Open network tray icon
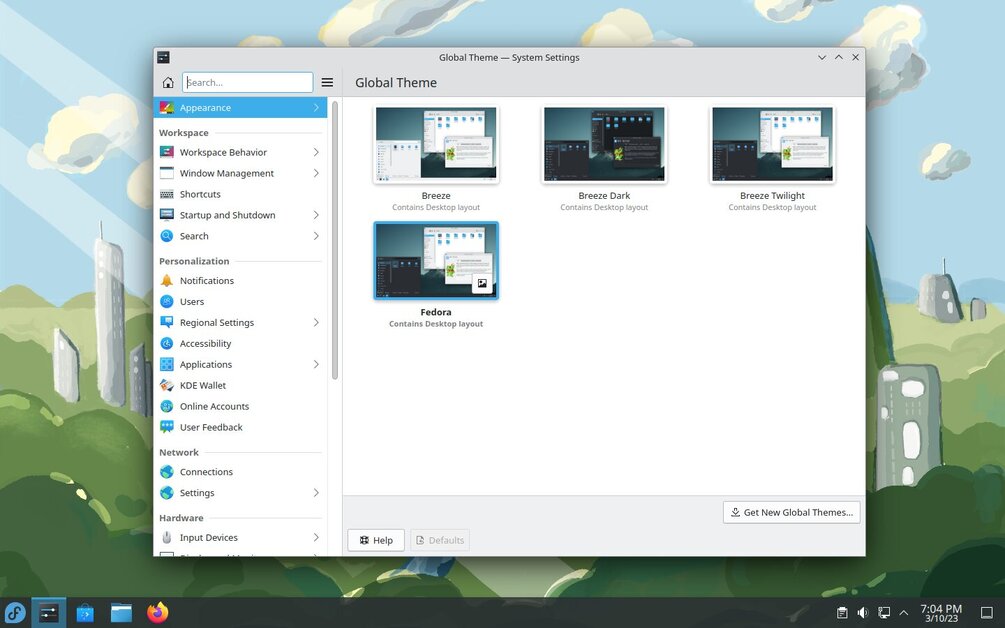 click(x=884, y=613)
